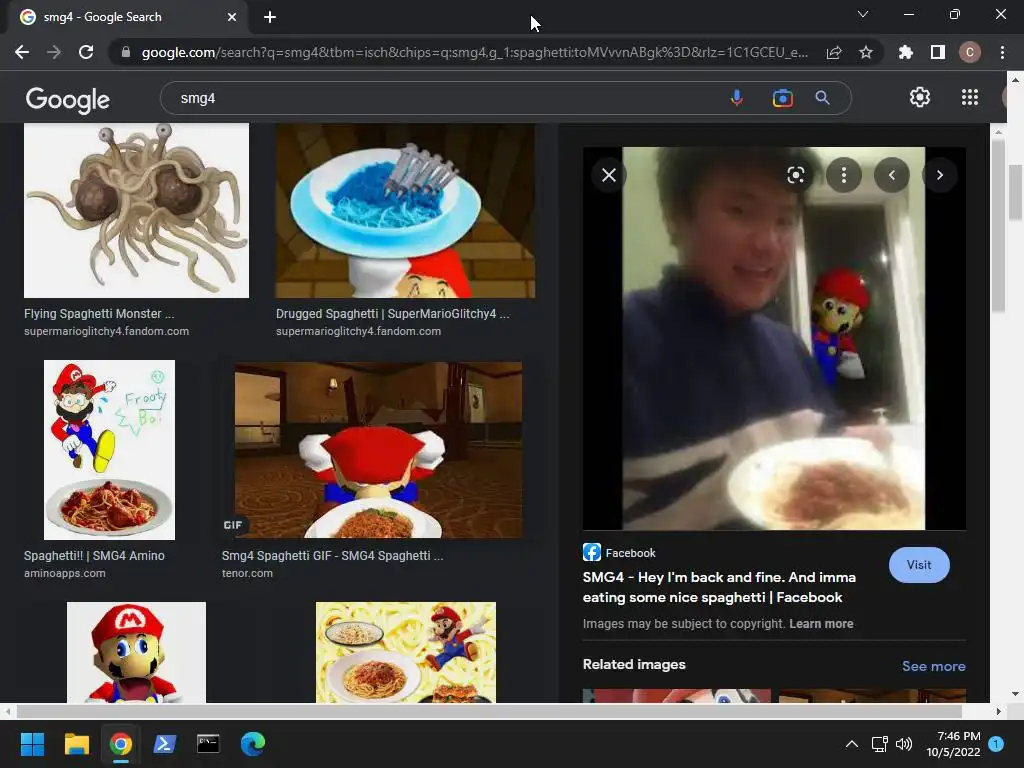Viewport: 1024px width, 768px height.
Task: Click the address bar URL
Action: [x=475, y=52]
